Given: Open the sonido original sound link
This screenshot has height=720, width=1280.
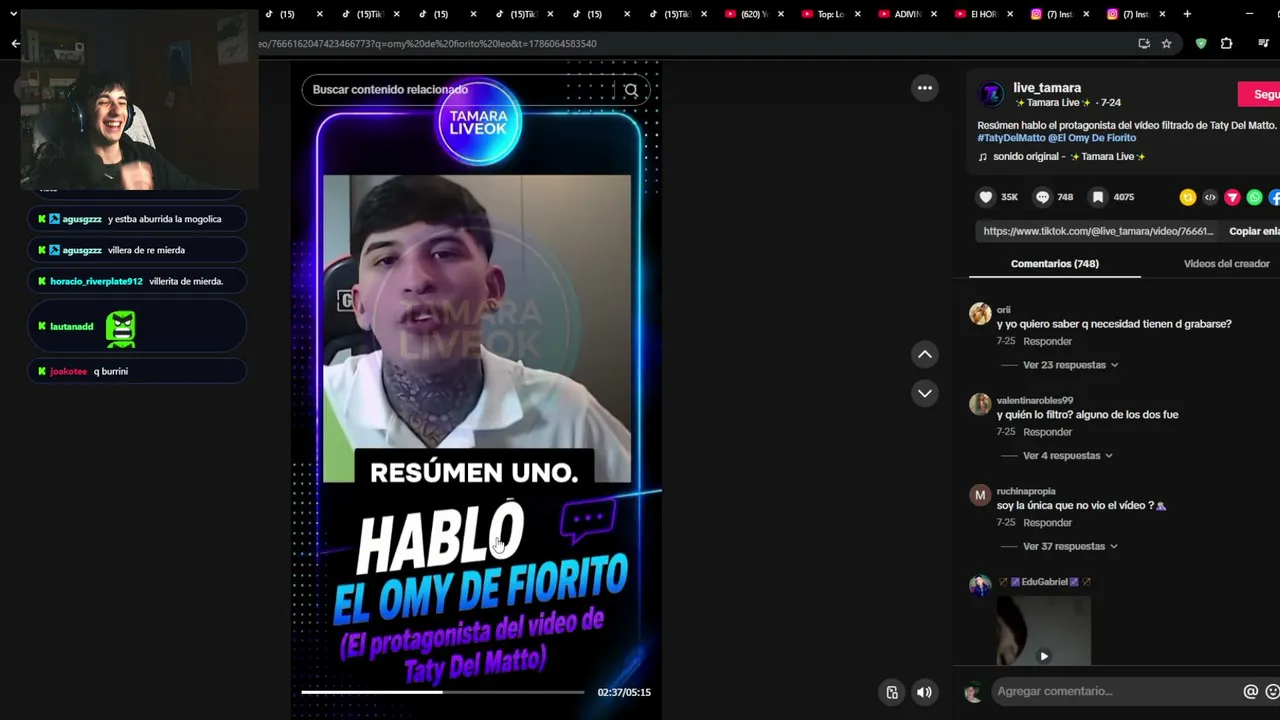Looking at the screenshot, I should pos(1062,157).
